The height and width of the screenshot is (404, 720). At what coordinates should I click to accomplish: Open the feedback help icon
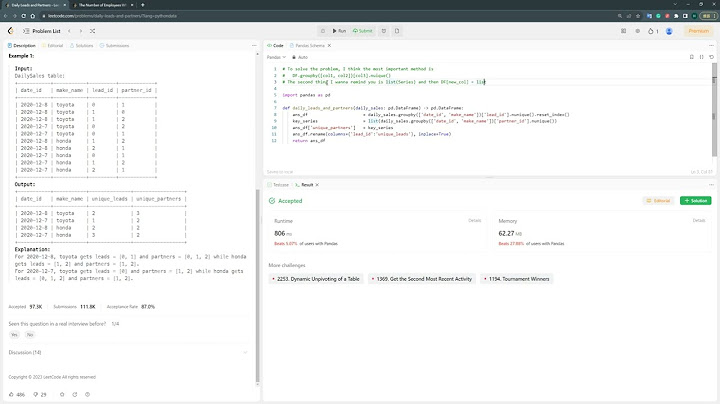point(88,394)
